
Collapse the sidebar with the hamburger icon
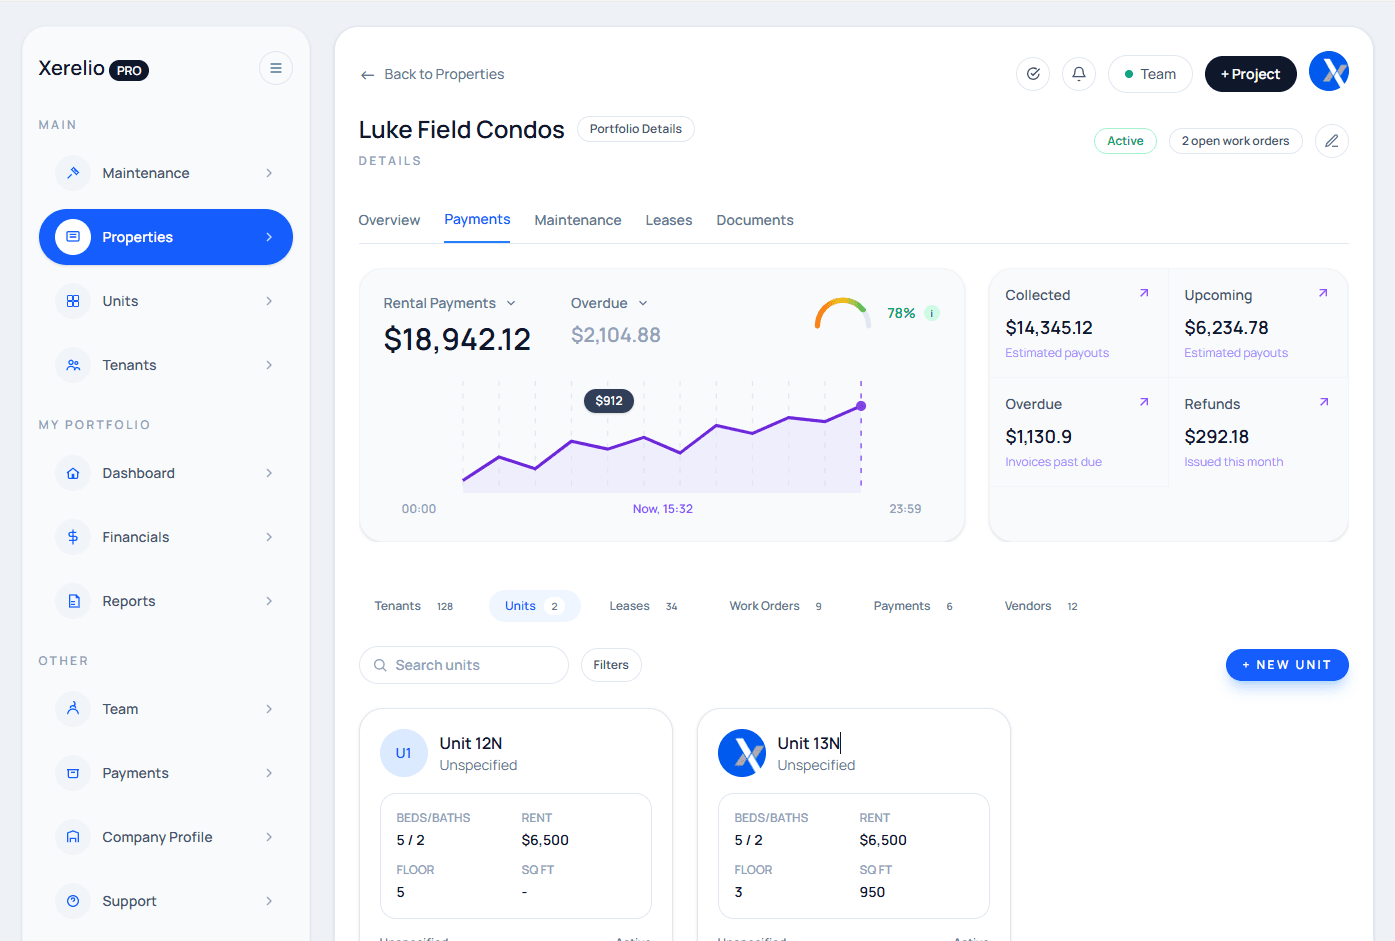(275, 67)
